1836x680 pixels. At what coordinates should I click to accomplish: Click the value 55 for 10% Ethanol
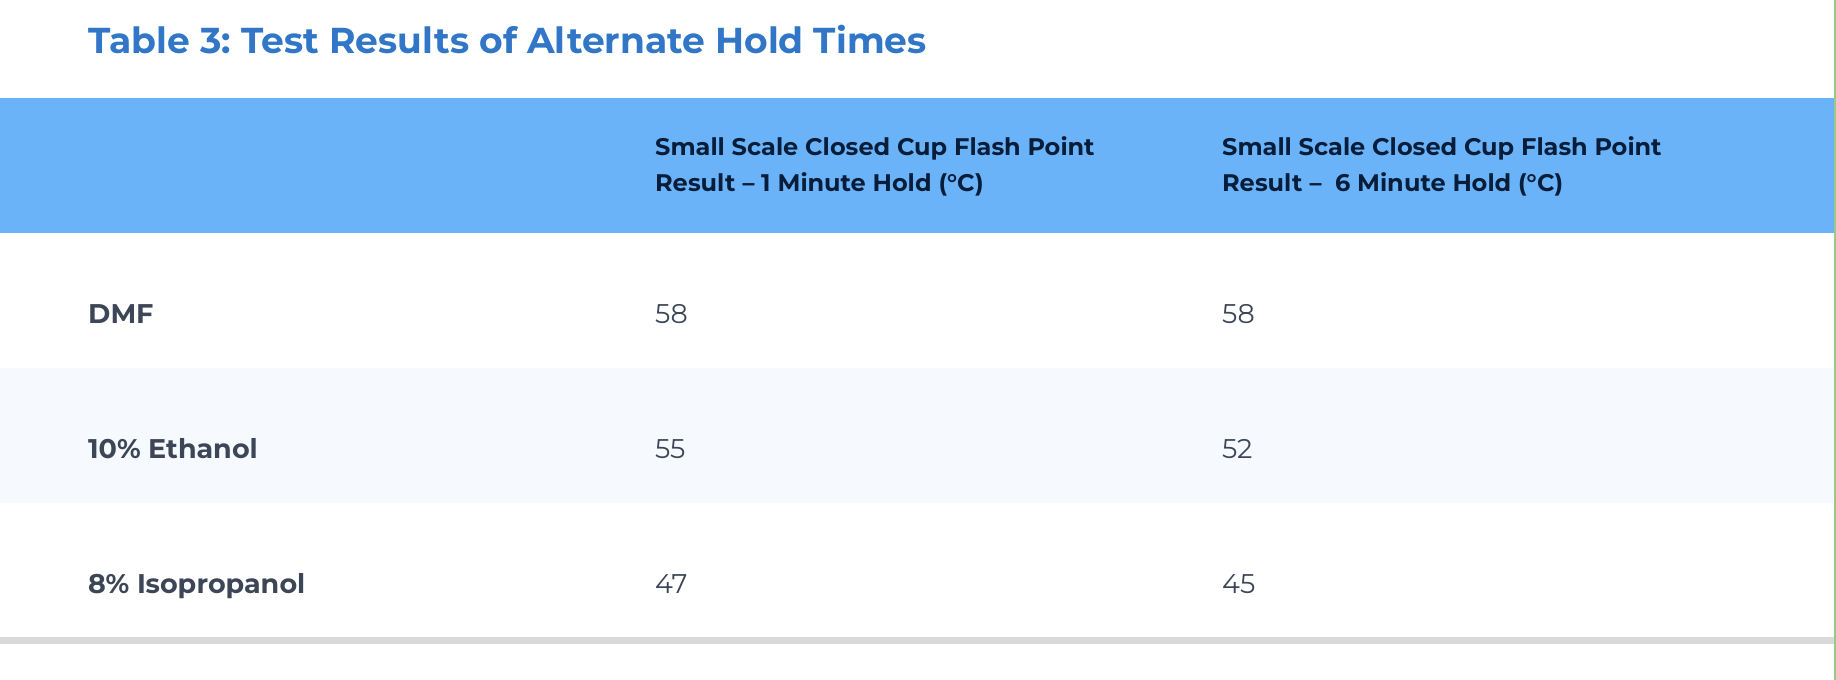click(x=670, y=449)
